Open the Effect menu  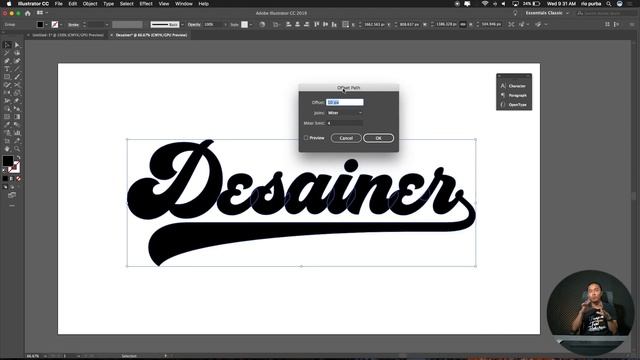146,4
